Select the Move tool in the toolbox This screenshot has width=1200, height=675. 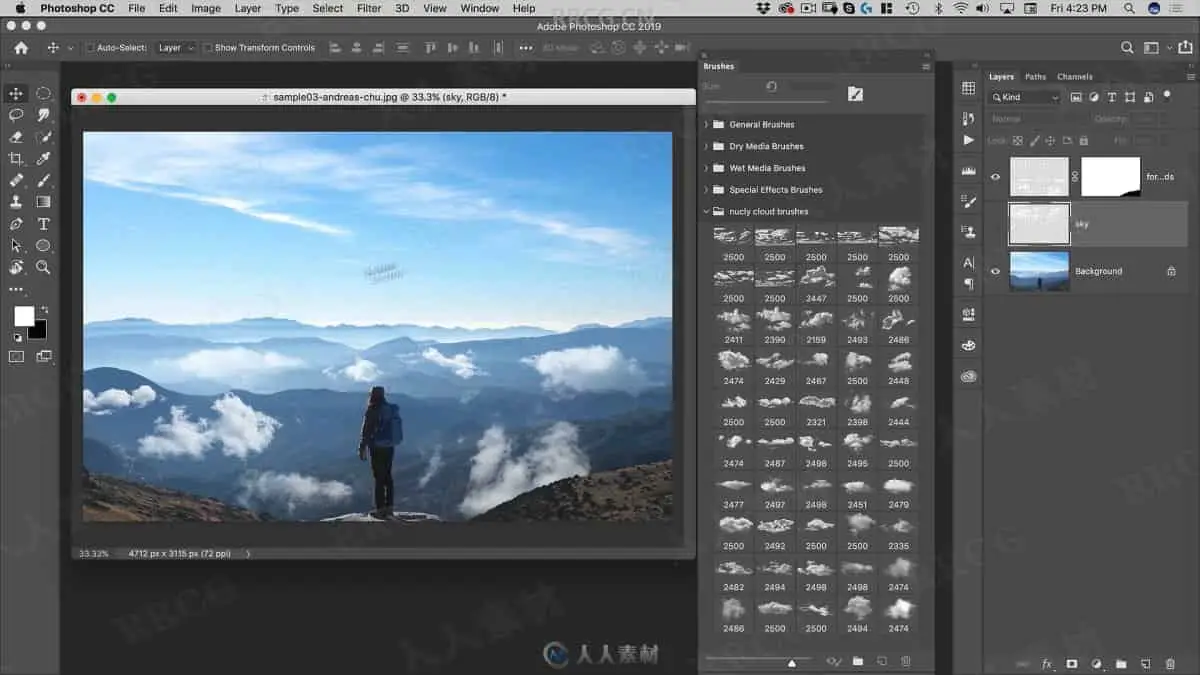point(16,93)
